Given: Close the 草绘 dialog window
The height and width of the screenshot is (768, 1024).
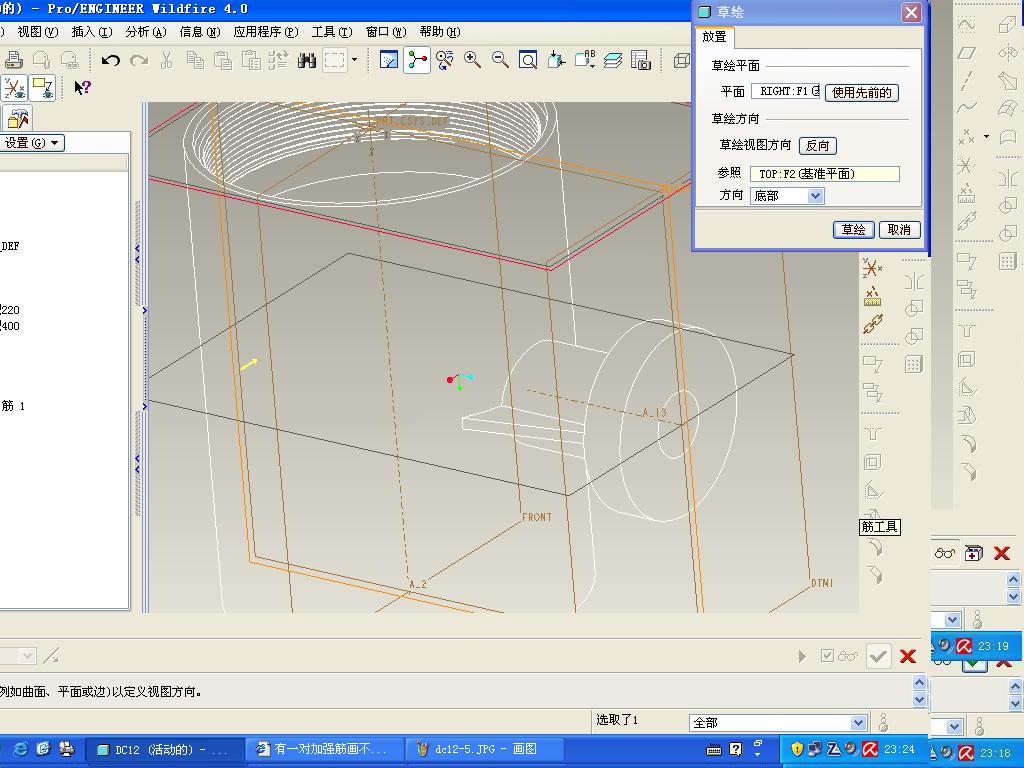Looking at the screenshot, I should tap(911, 12).
